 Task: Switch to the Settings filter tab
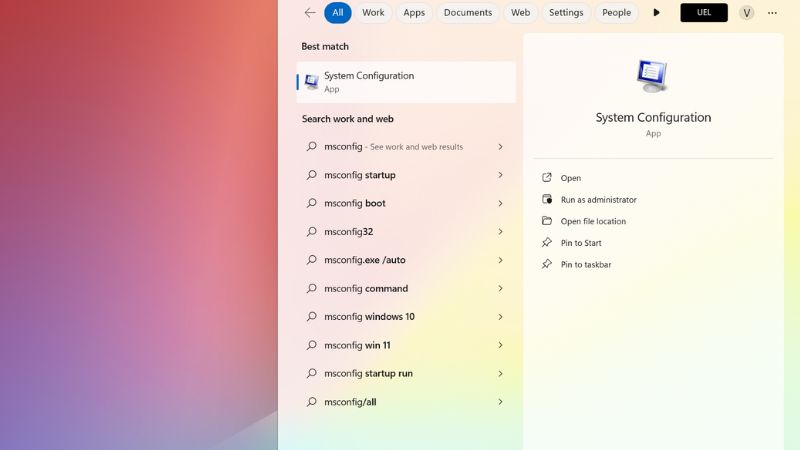[566, 13]
